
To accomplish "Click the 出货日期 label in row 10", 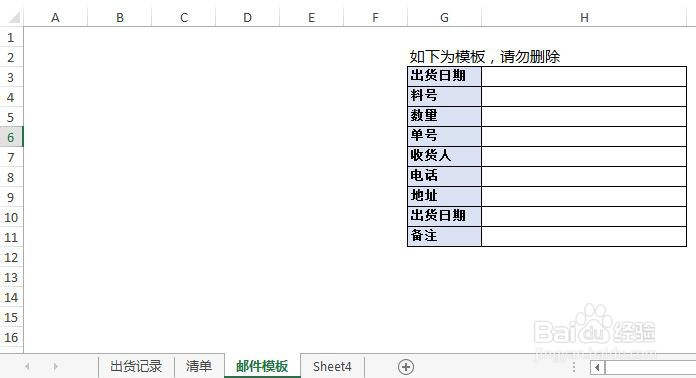I will click(444, 216).
